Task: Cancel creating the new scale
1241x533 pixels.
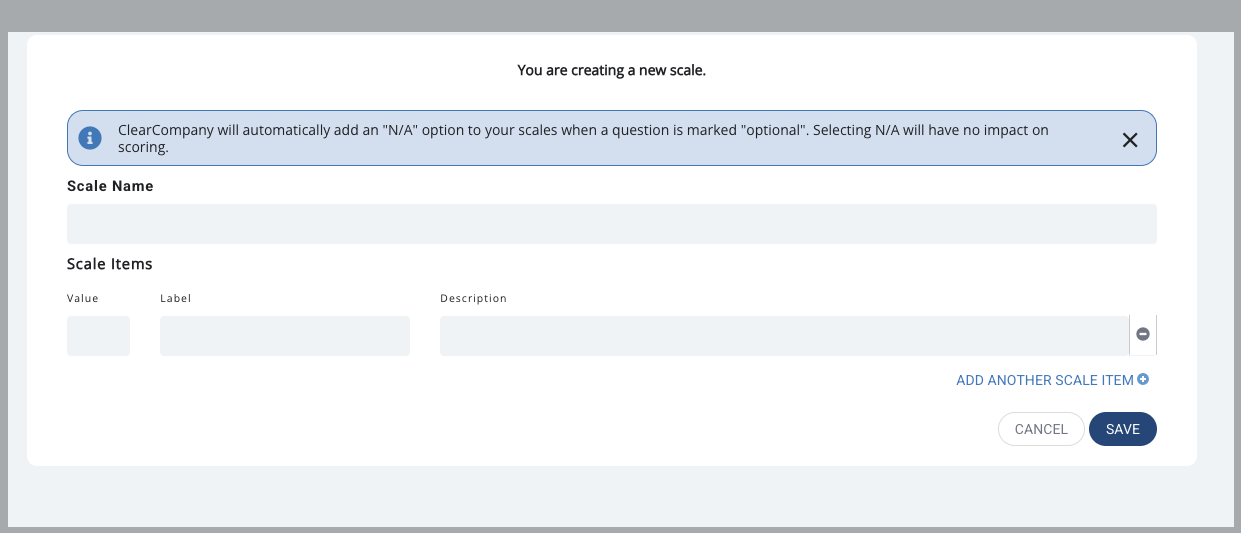Action: tap(1041, 429)
